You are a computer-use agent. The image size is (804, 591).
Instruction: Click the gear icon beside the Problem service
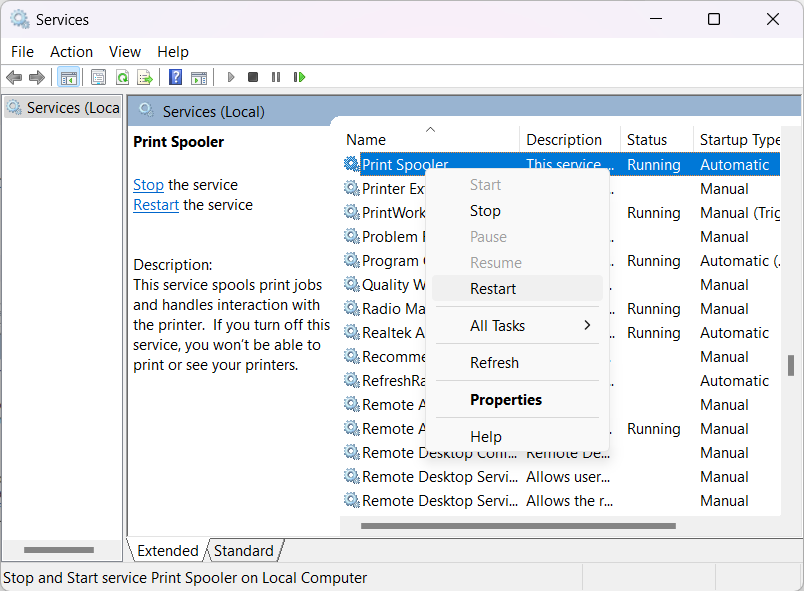tap(351, 236)
